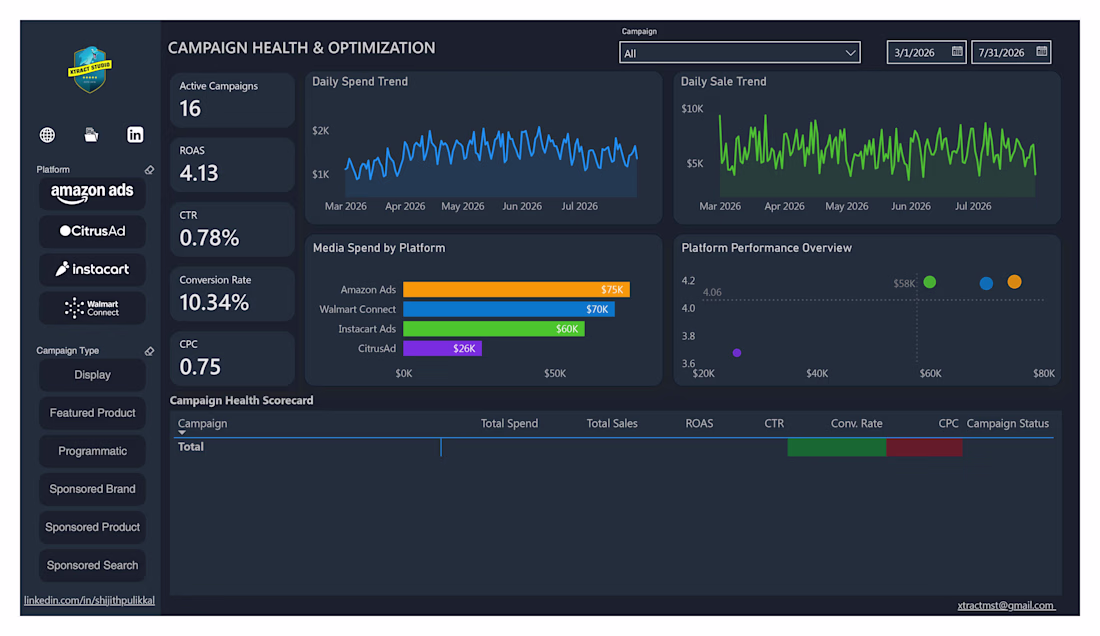This screenshot has width=1100, height=636.
Task: Click blue dot in Platform Performance scatter
Action: (986, 283)
